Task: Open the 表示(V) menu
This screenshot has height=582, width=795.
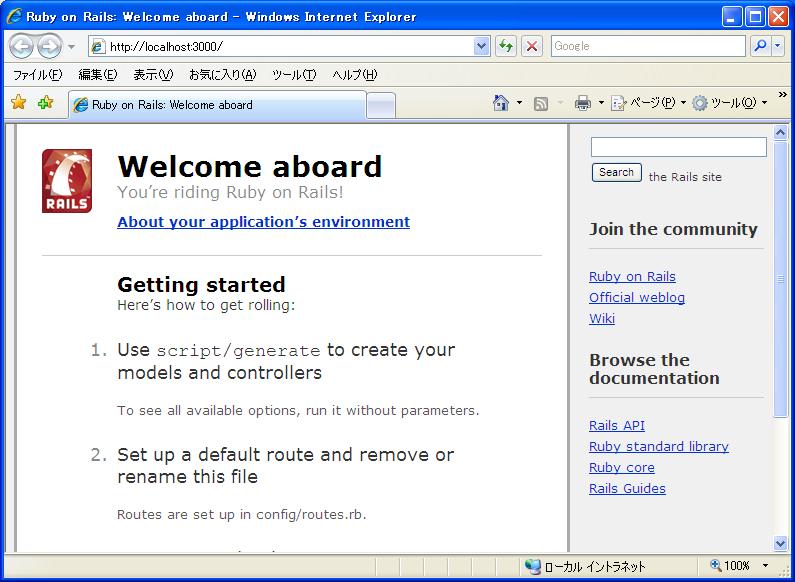Action: coord(153,75)
